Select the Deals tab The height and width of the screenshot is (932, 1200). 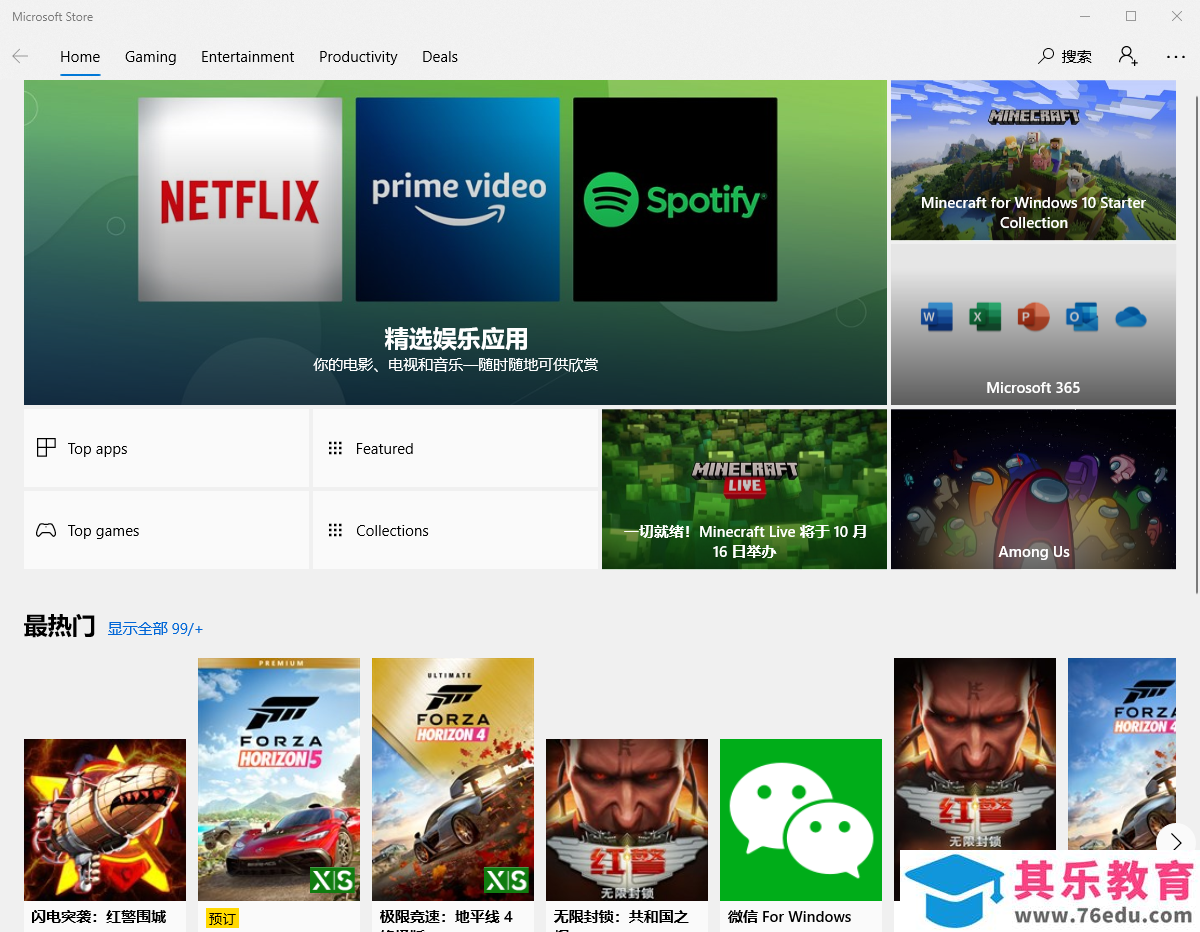tap(439, 57)
